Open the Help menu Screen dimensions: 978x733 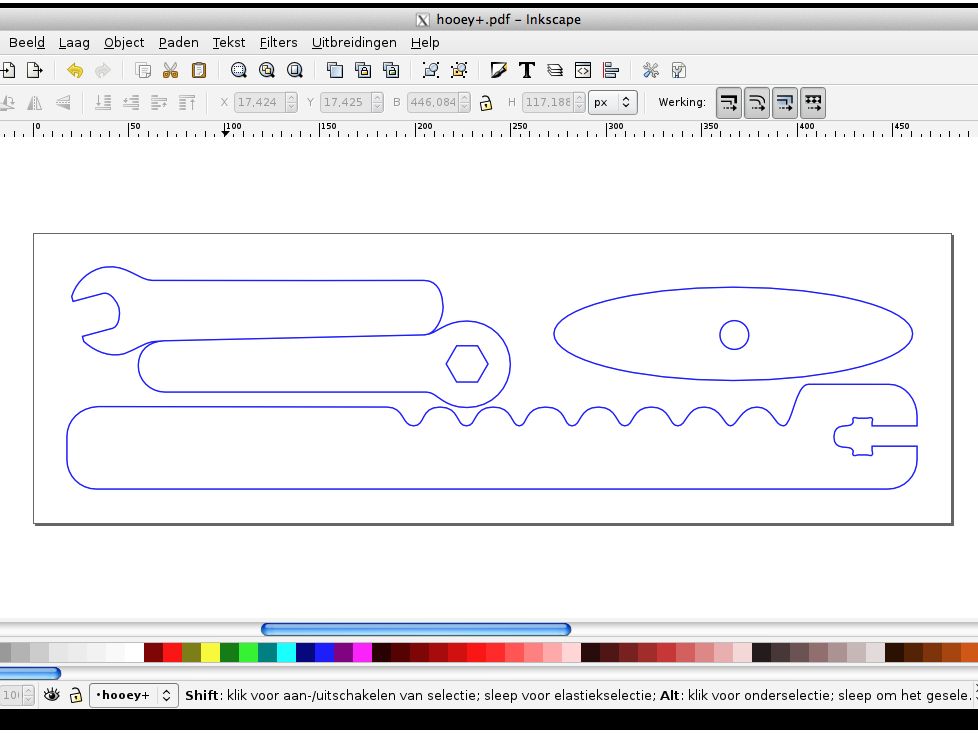tap(425, 42)
